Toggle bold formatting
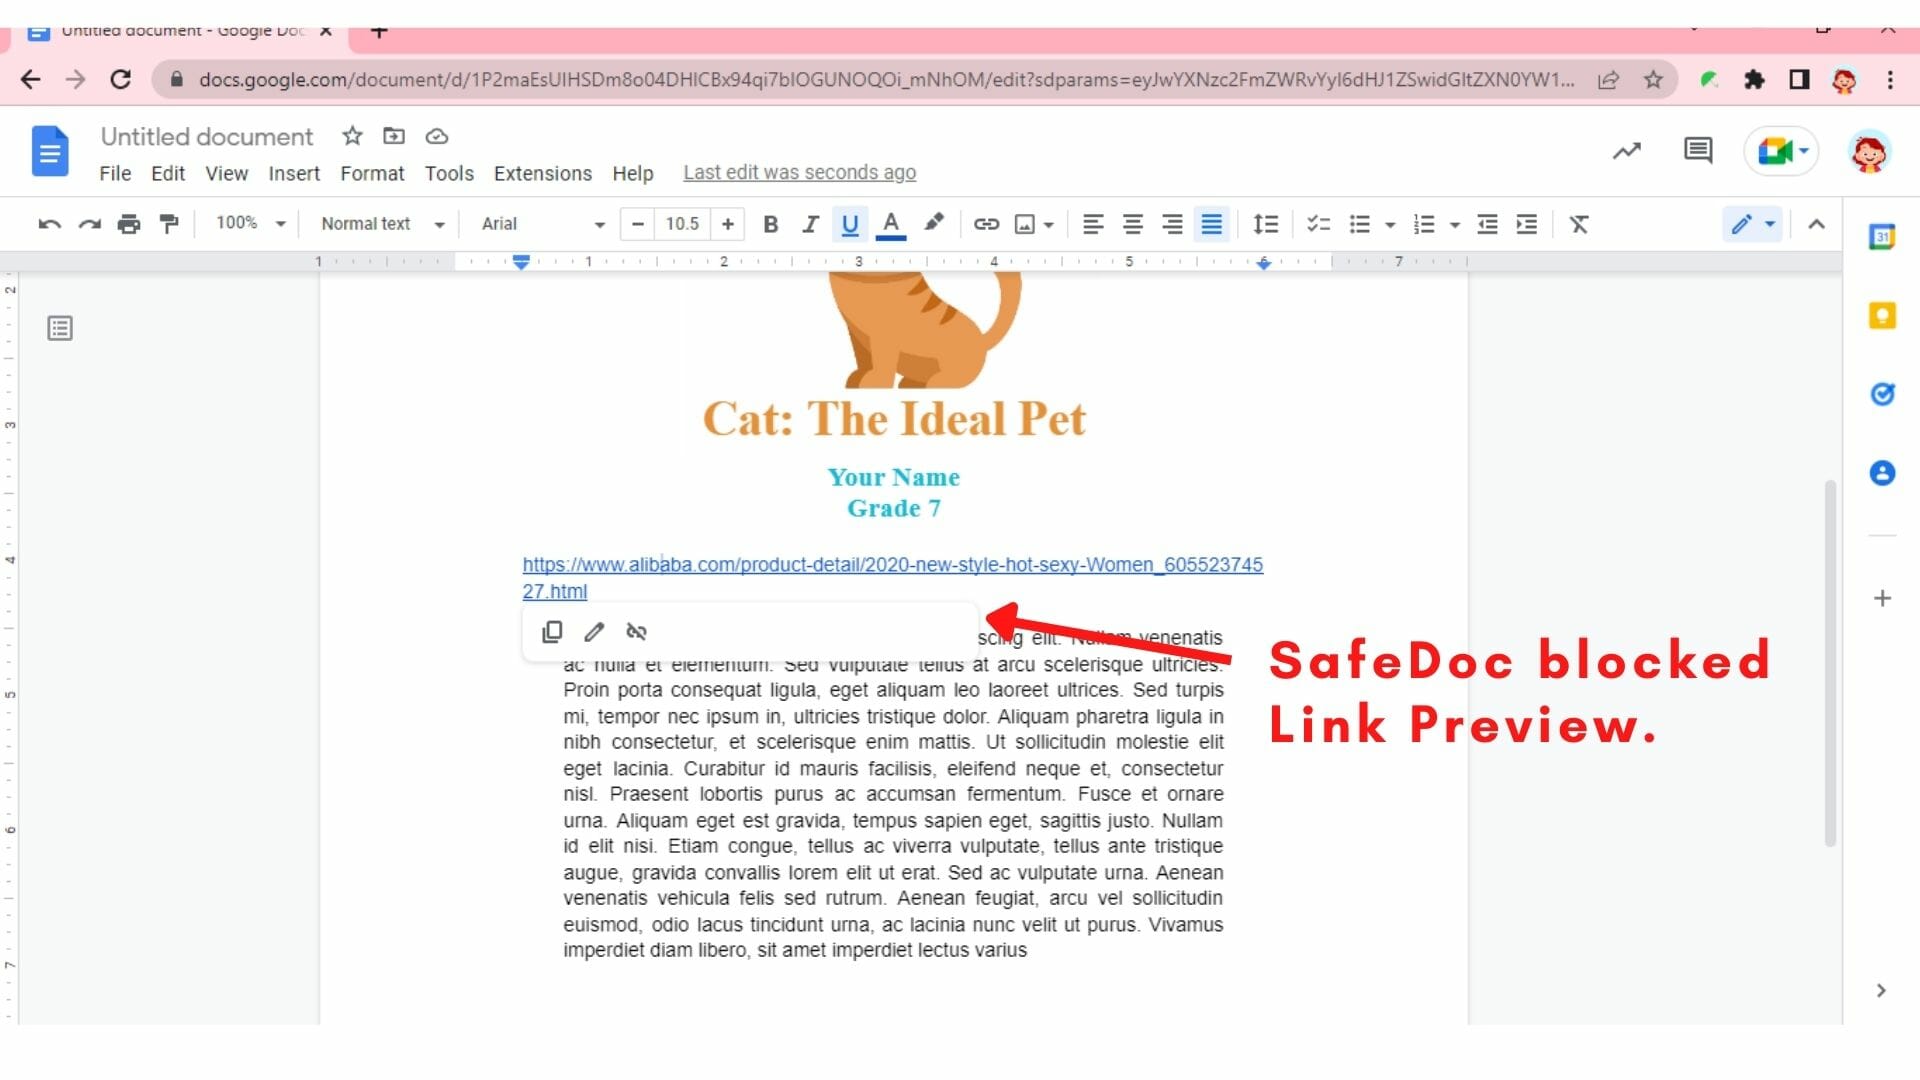The image size is (1920, 1080). click(770, 224)
